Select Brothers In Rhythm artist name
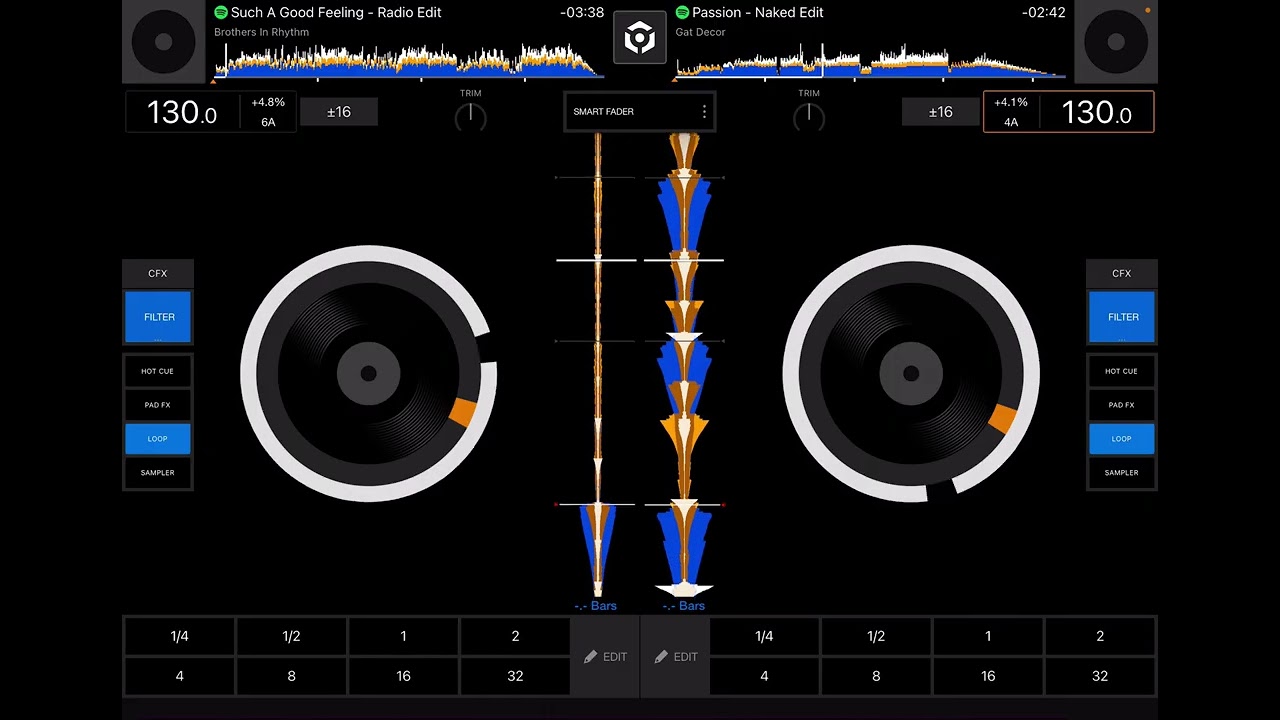Image resolution: width=1280 pixels, height=720 pixels. (261, 32)
